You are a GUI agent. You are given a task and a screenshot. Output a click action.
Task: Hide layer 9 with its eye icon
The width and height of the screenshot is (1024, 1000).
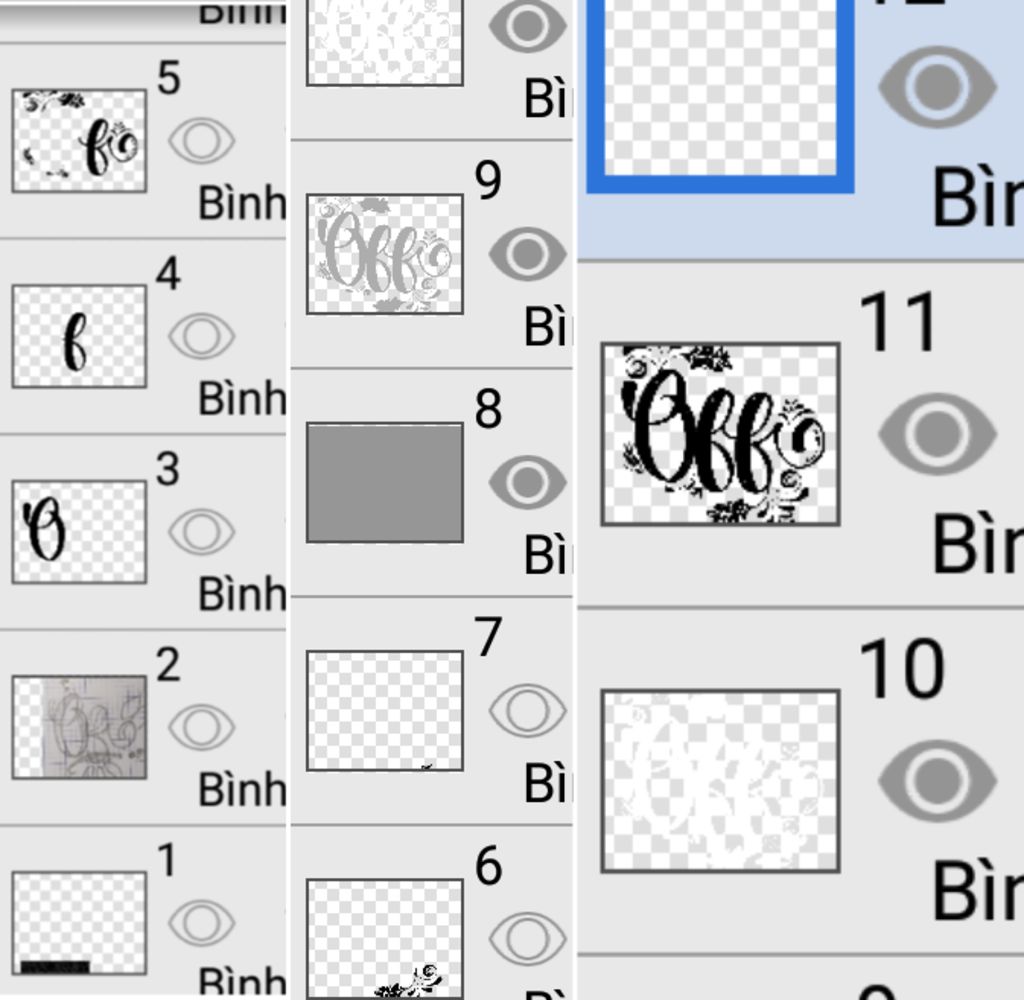coord(527,254)
